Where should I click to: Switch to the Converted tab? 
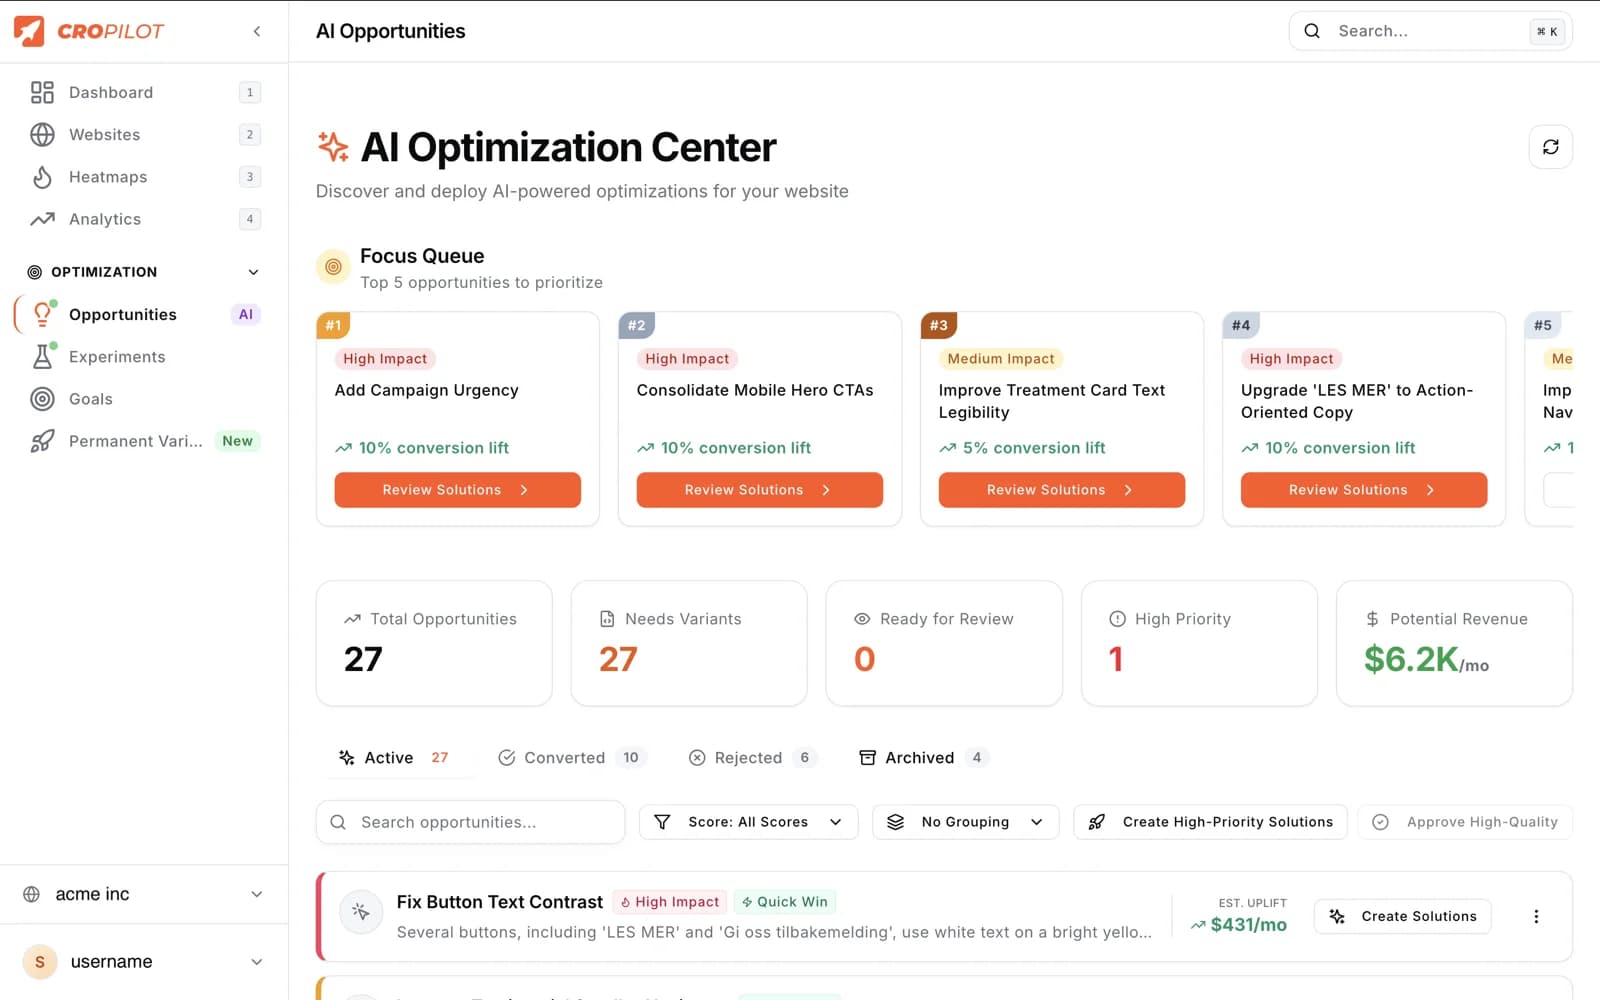(x=565, y=757)
